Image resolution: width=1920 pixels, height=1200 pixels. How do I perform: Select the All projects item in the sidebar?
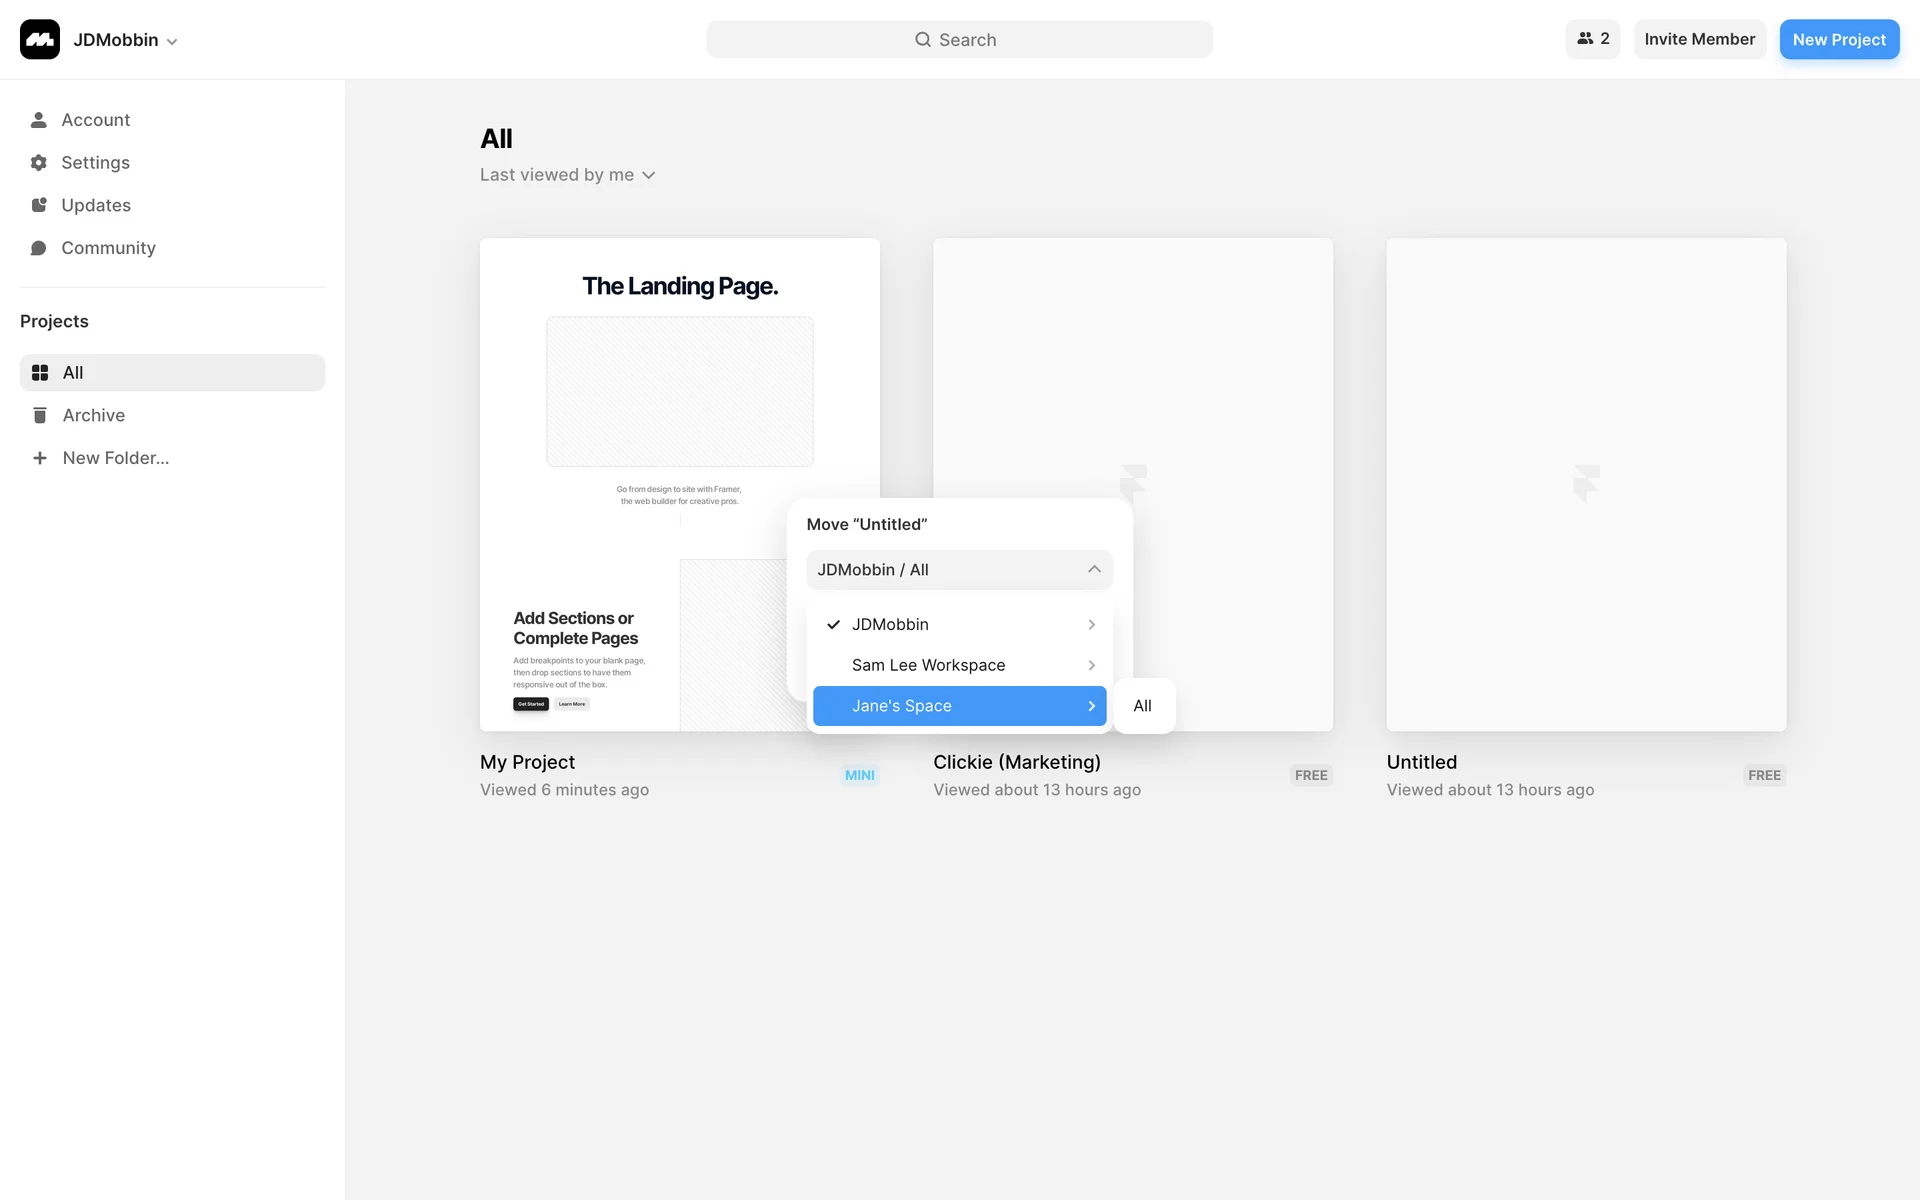172,373
